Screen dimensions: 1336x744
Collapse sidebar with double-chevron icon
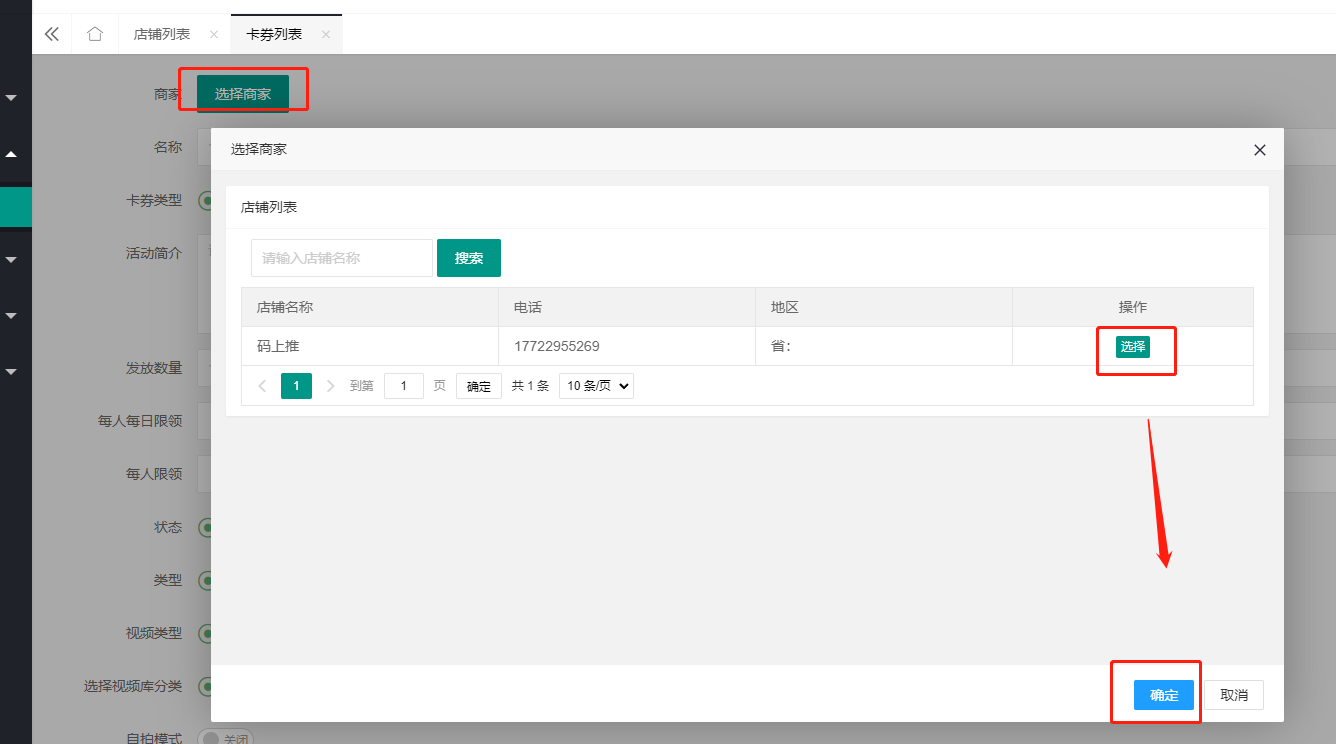tap(52, 34)
